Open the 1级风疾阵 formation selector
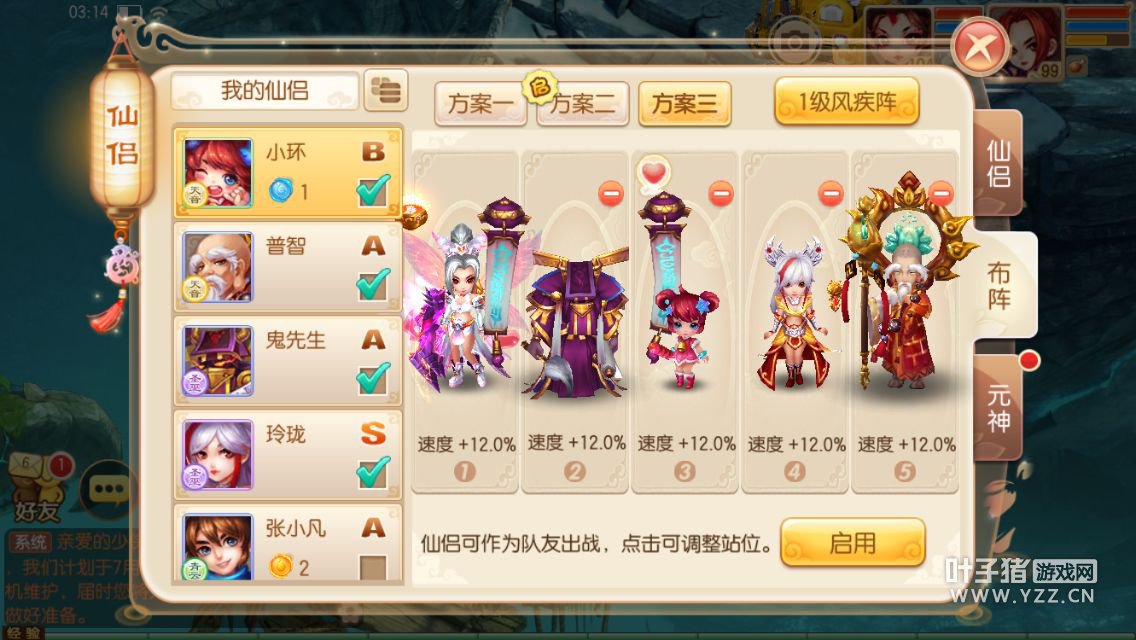1136x640 pixels. point(847,101)
